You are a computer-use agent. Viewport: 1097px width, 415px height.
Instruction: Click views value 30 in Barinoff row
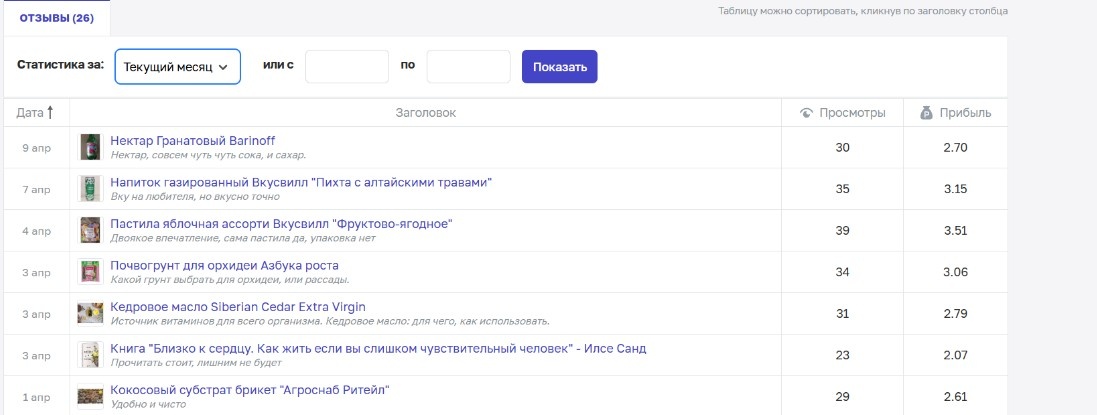842,148
